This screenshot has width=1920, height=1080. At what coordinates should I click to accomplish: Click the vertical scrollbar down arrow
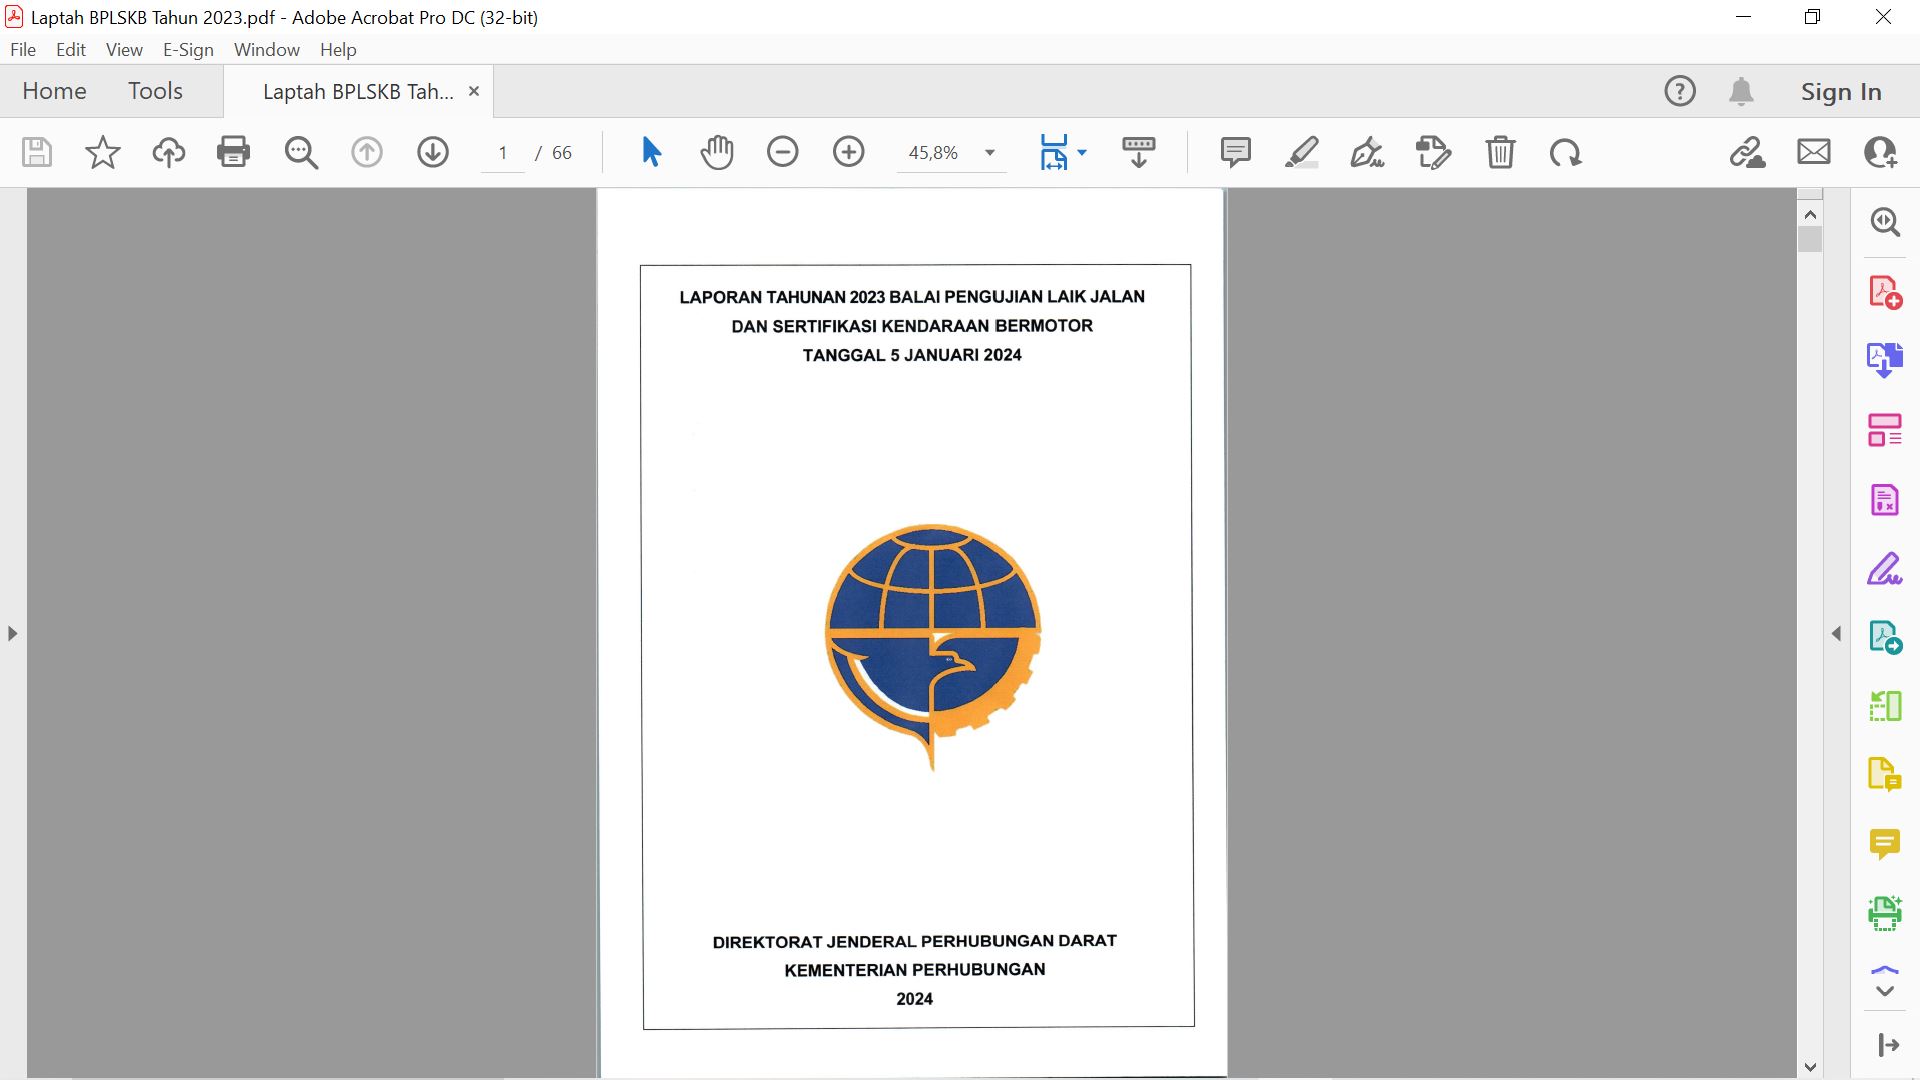1810,1067
